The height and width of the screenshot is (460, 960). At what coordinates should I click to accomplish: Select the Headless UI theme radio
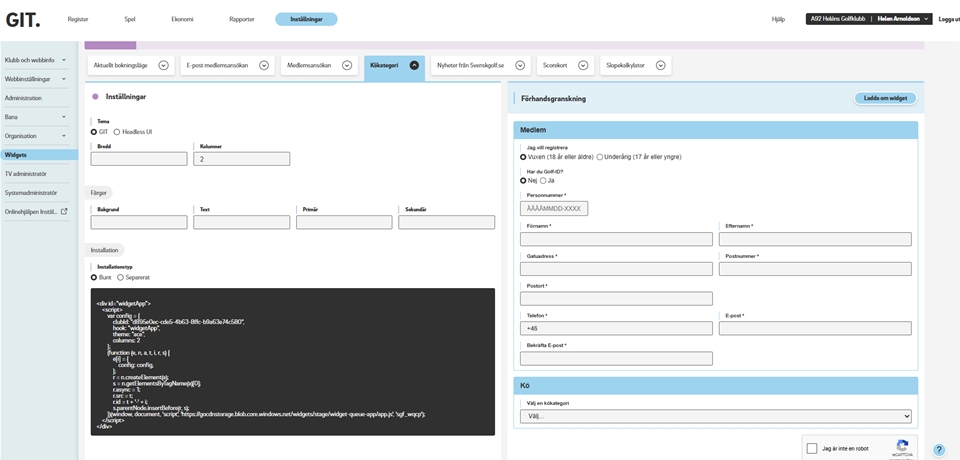tap(117, 132)
